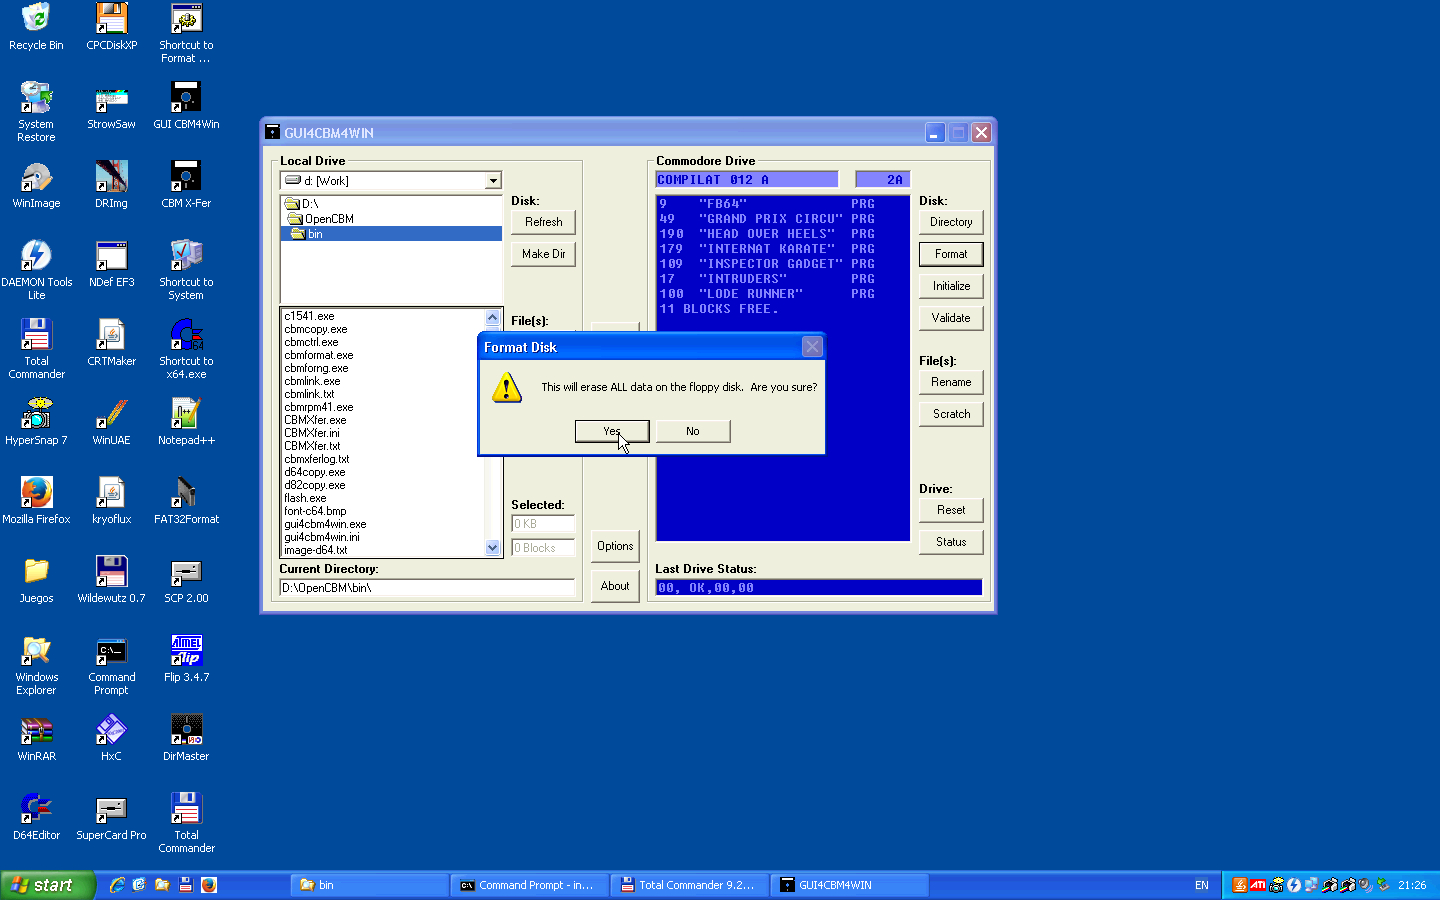Switch to Total Commander taskbar item
Image resolution: width=1440 pixels, height=900 pixels.
690,885
